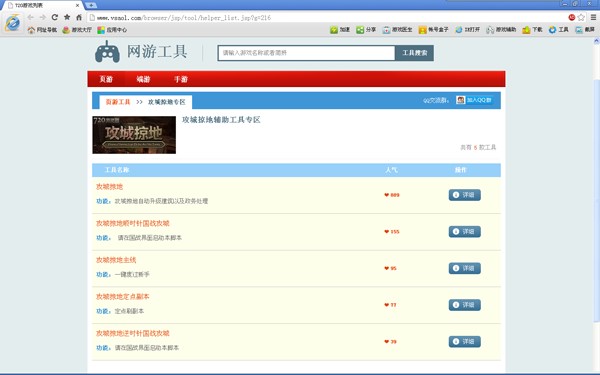Close the T20游戏列表 tab
This screenshot has height=375, width=600.
[77, 5]
